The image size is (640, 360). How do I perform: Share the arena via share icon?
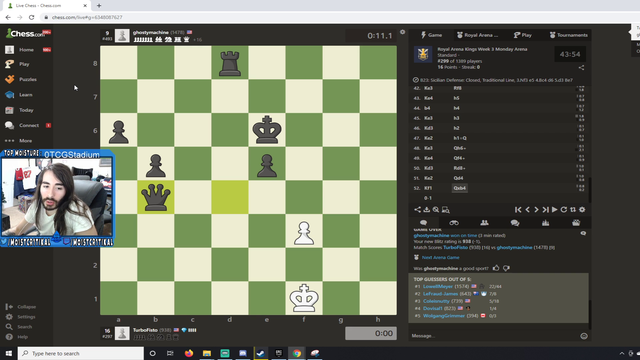[x=581, y=68]
